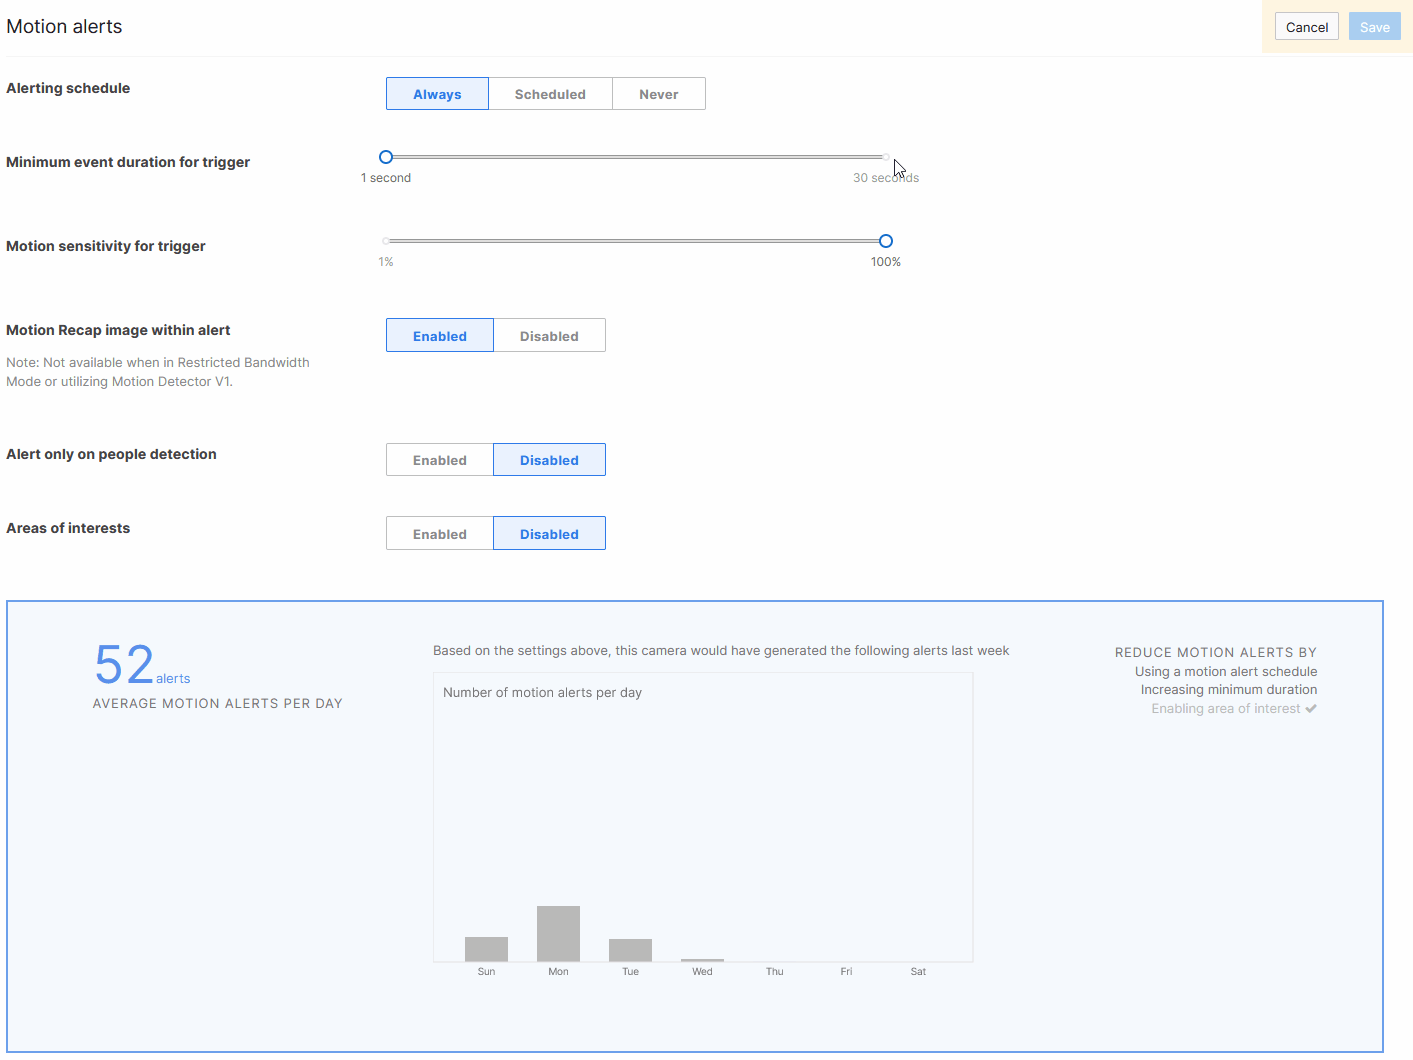The width and height of the screenshot is (1413, 1060).
Task: Click the '1 second' slider label
Action: coord(386,178)
